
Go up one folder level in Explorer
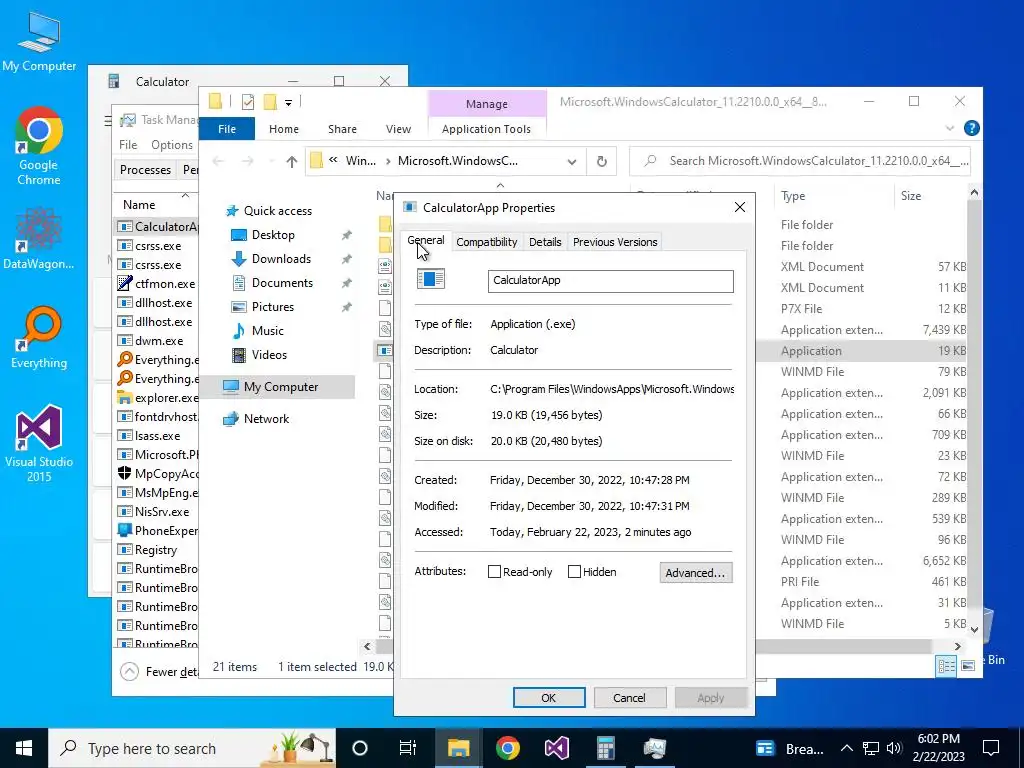[291, 161]
